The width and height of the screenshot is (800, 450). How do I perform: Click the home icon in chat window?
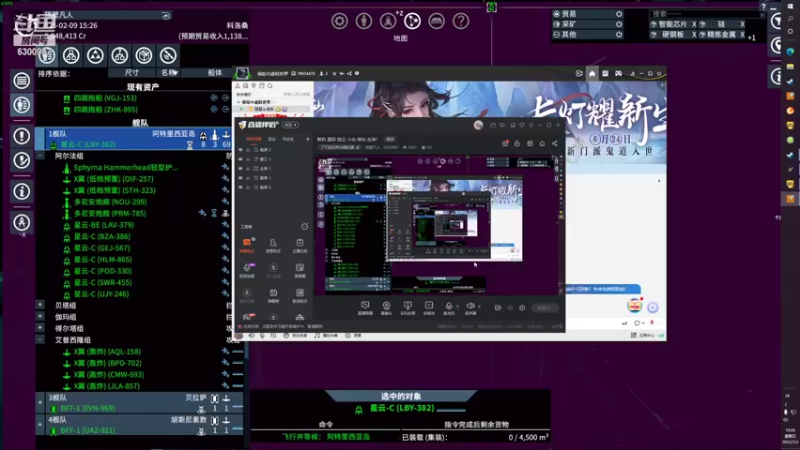(x=592, y=73)
